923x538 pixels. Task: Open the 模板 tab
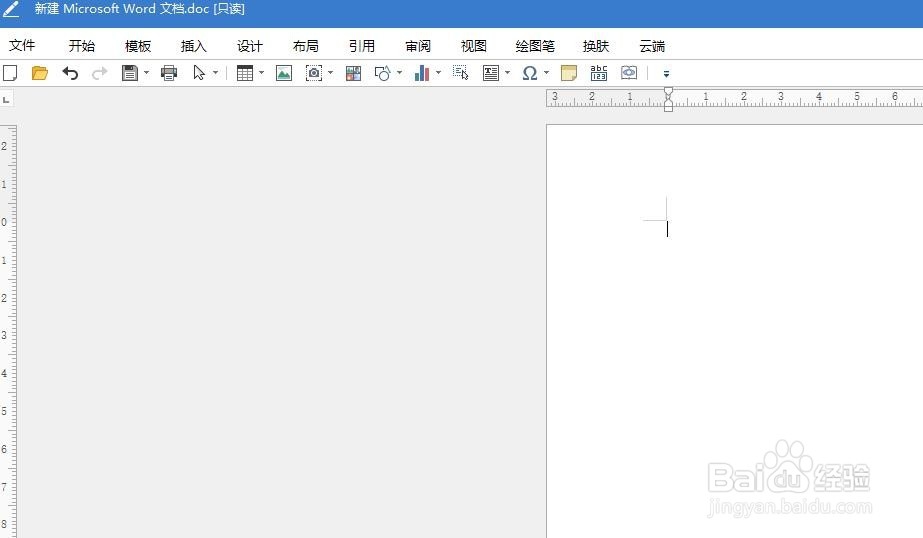[138, 45]
